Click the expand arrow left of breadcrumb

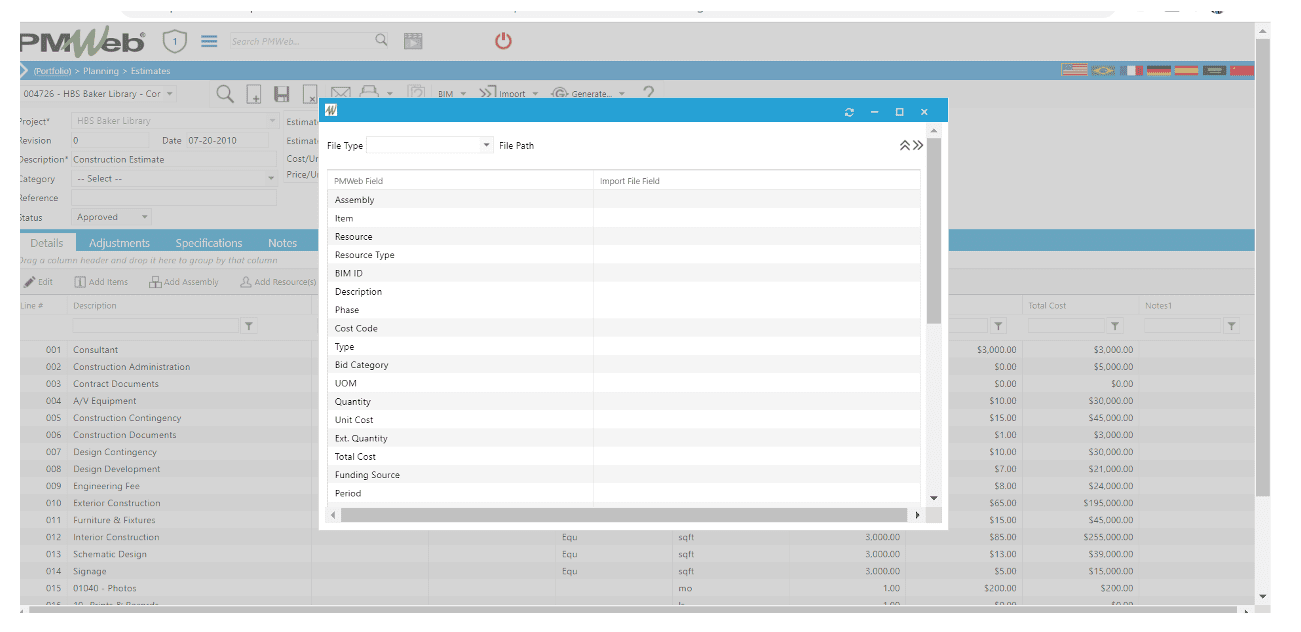[24, 71]
